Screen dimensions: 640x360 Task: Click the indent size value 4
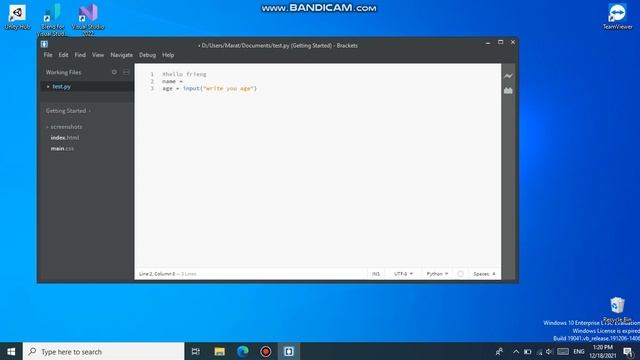493,274
